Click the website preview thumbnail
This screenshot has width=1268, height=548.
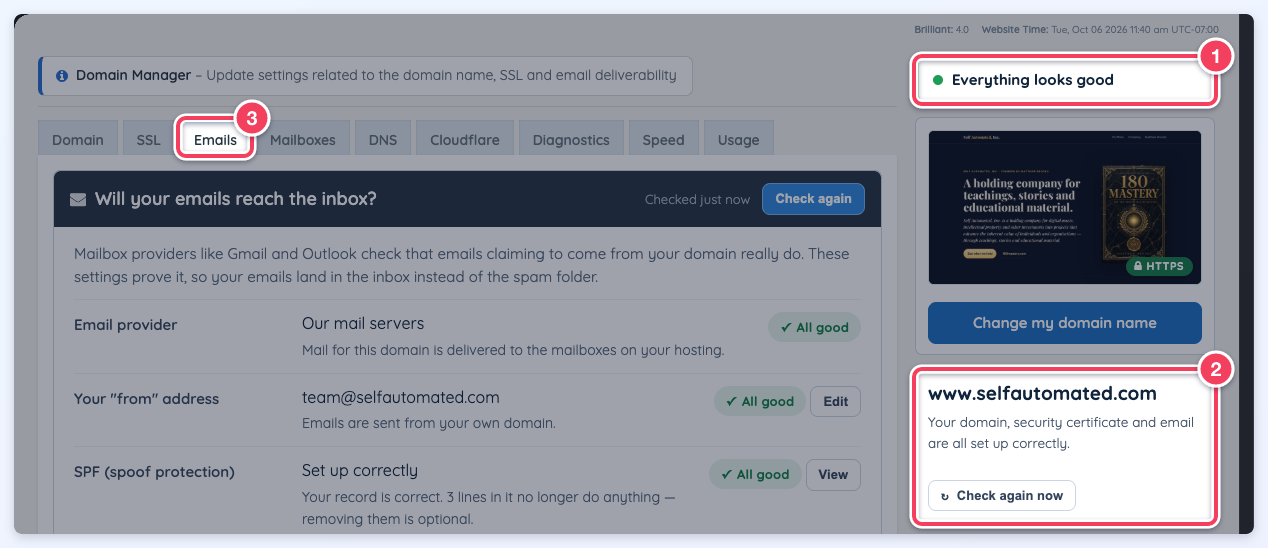coord(1065,208)
